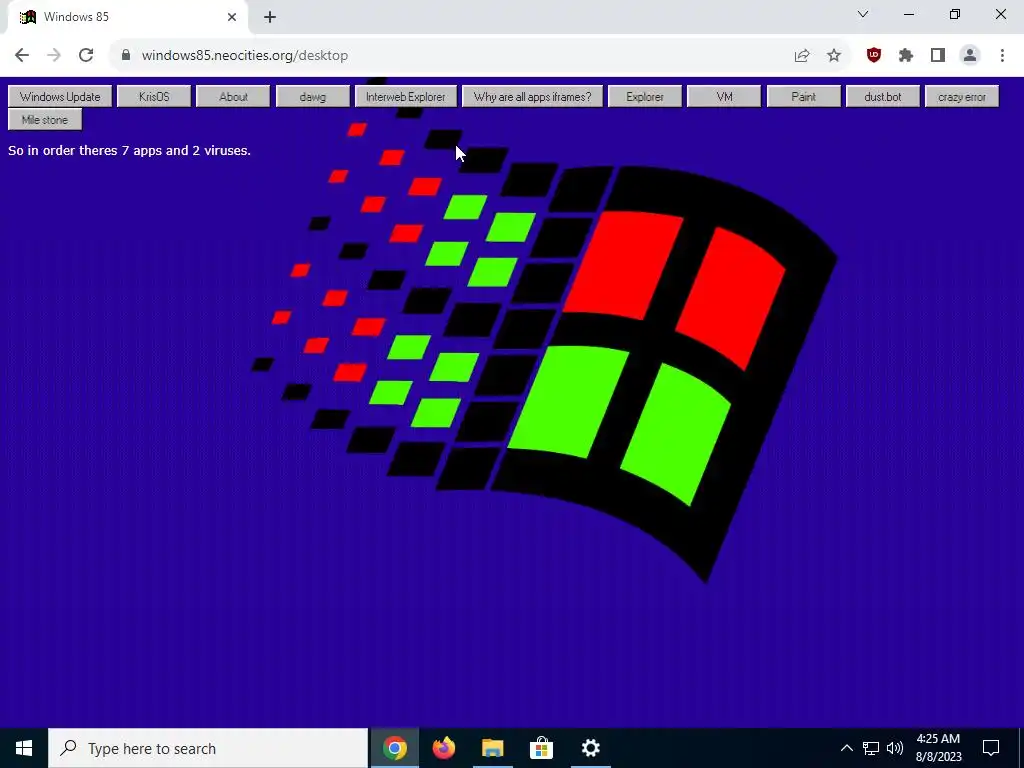Share this page using the share icon

click(802, 56)
